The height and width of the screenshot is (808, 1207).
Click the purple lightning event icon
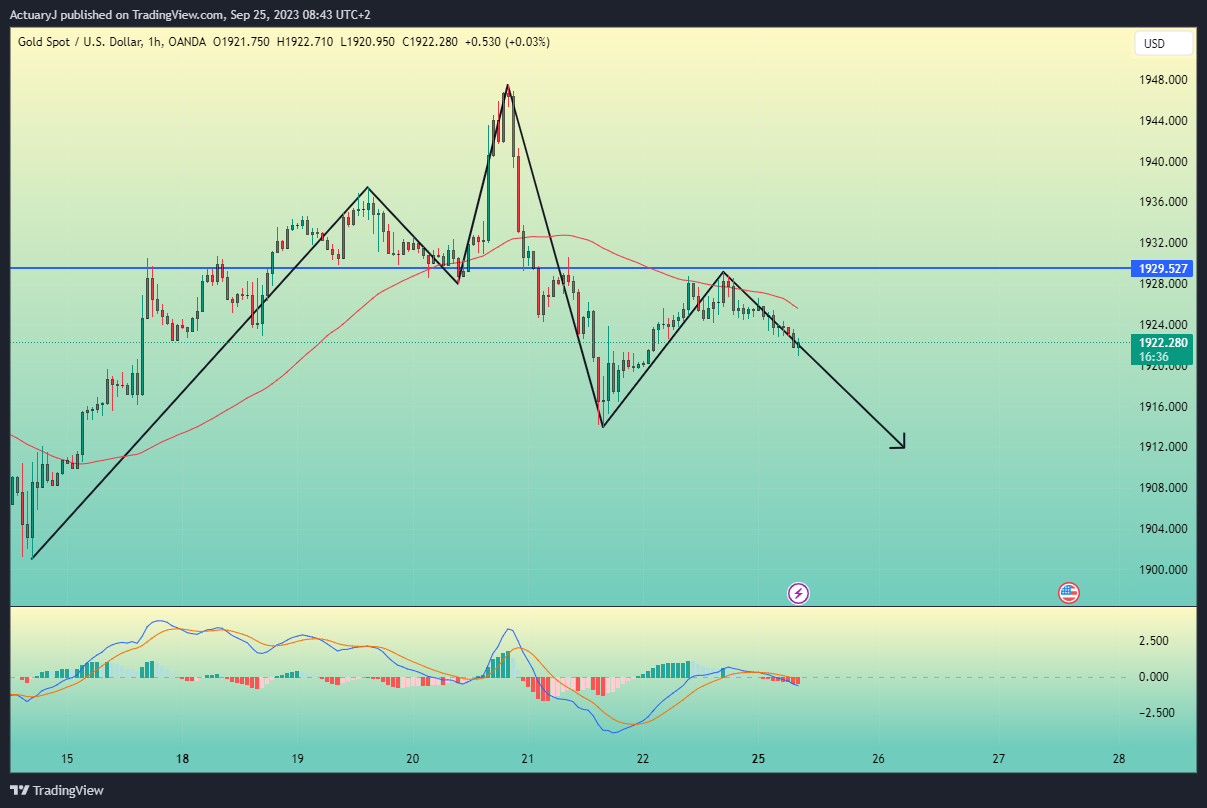(799, 593)
